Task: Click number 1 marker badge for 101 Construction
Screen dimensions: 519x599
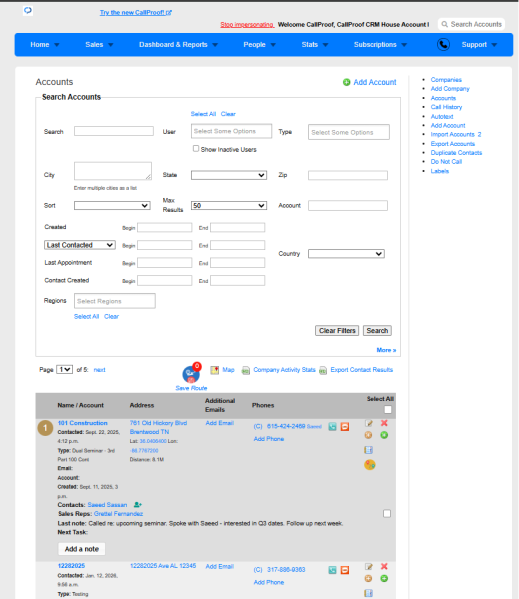Action: (45, 428)
